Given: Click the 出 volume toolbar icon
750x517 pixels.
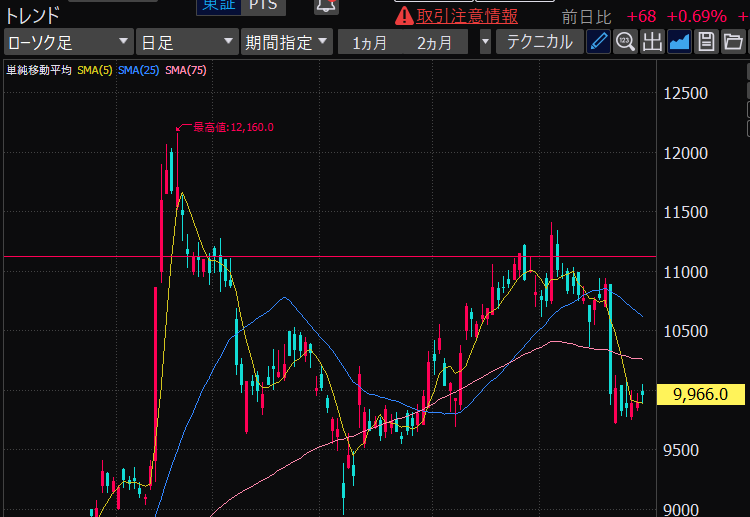Looking at the screenshot, I should (x=652, y=42).
